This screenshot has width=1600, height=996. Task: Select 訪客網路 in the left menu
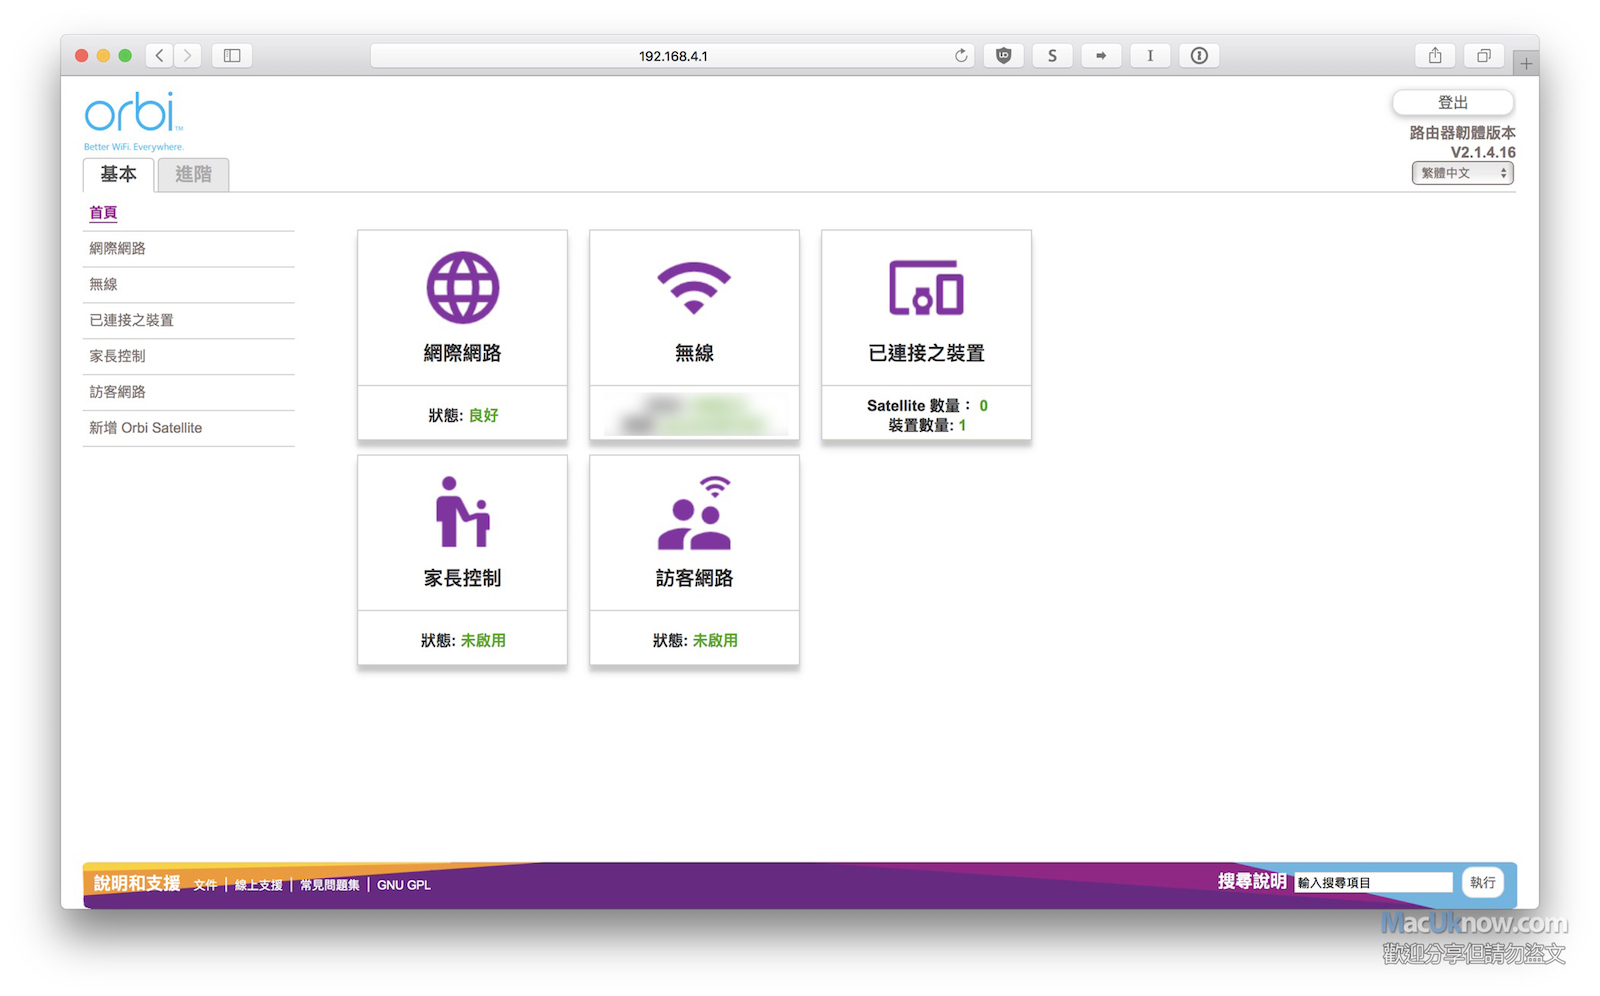click(118, 392)
